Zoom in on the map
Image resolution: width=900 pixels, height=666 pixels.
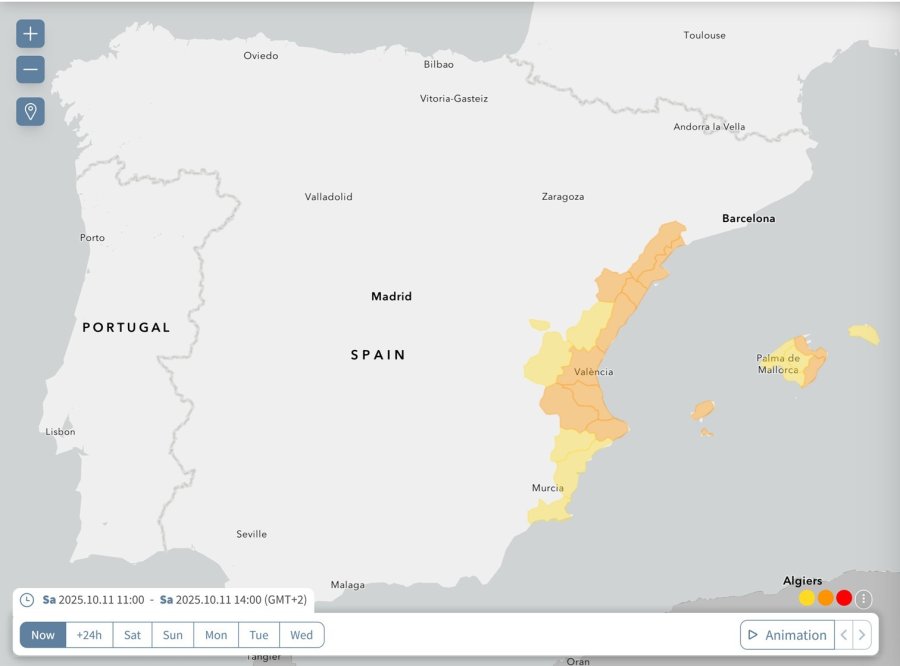[x=30, y=34]
